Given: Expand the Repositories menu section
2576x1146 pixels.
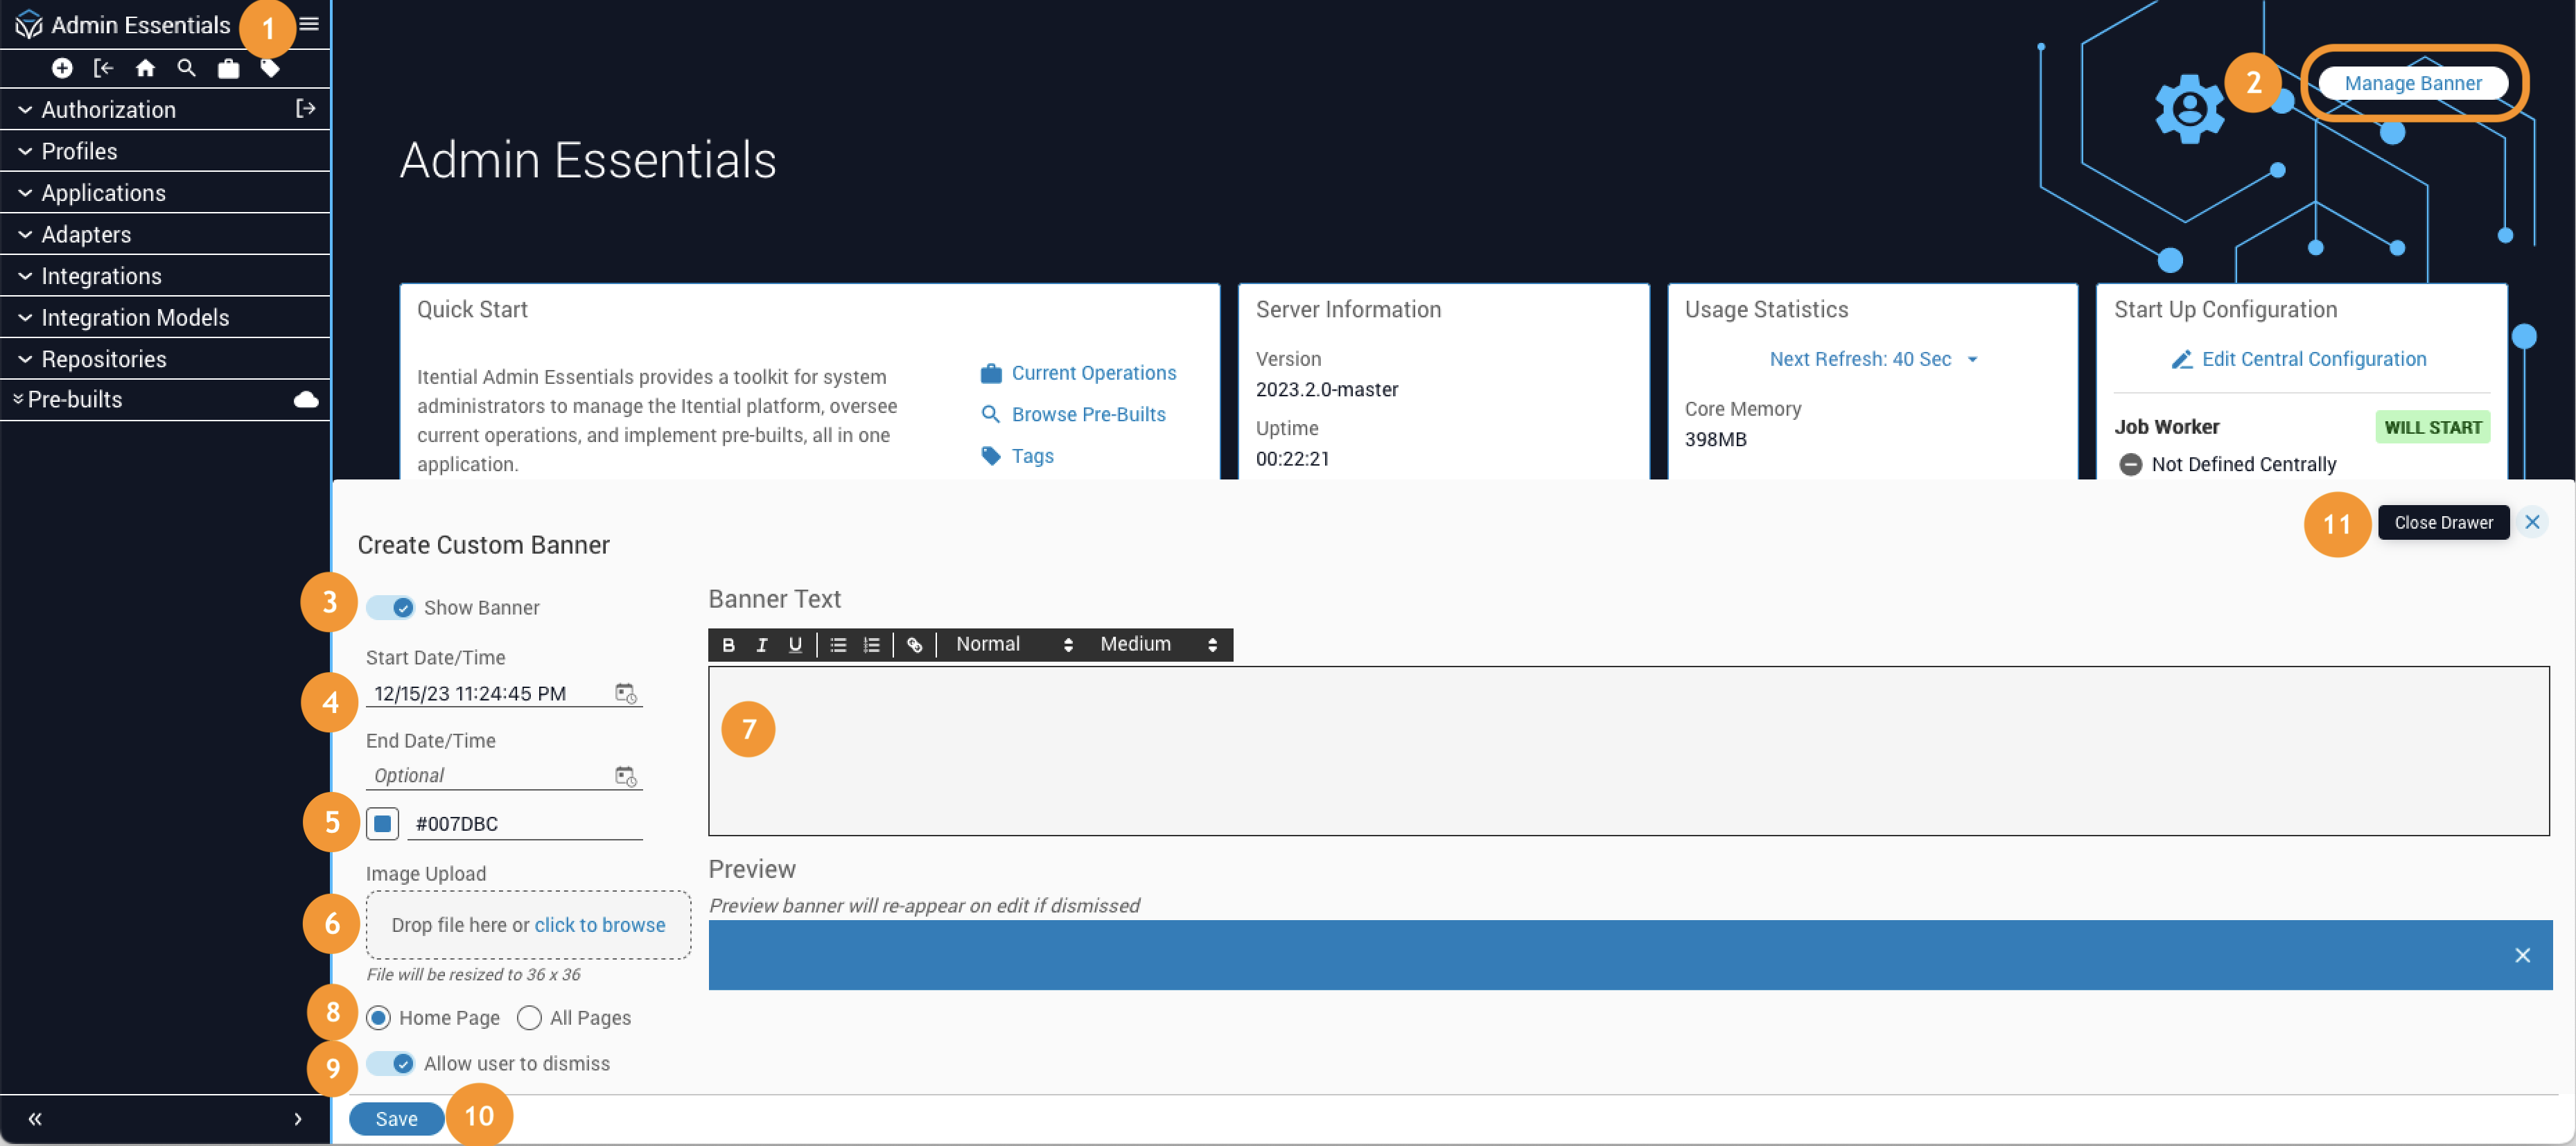Looking at the screenshot, I should pyautogui.click(x=104, y=359).
